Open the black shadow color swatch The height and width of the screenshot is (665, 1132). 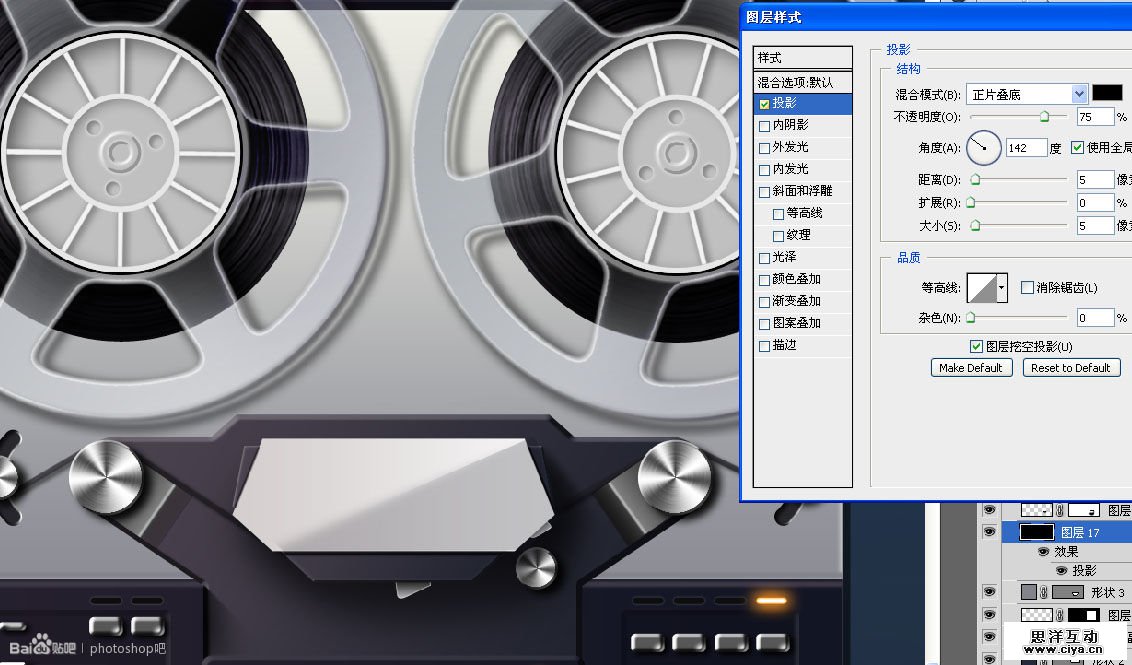[1107, 92]
